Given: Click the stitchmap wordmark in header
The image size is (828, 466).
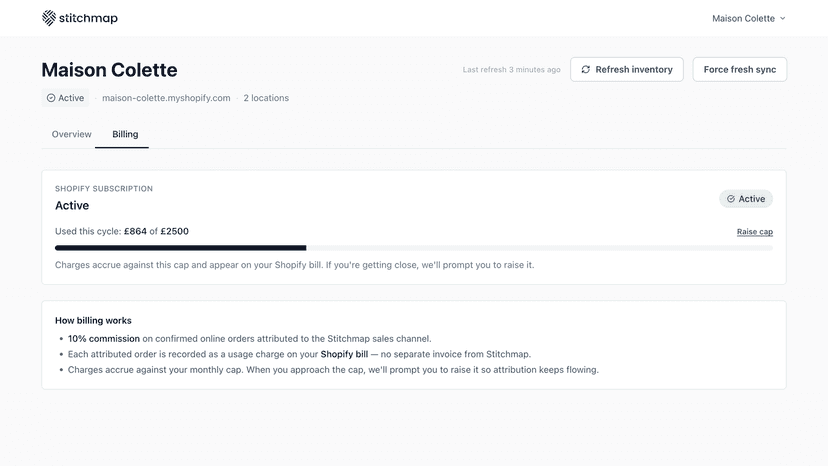Looking at the screenshot, I should [88, 18].
